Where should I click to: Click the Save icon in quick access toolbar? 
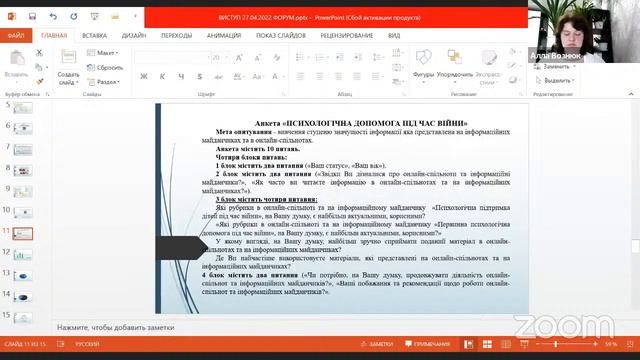pos(32,16)
